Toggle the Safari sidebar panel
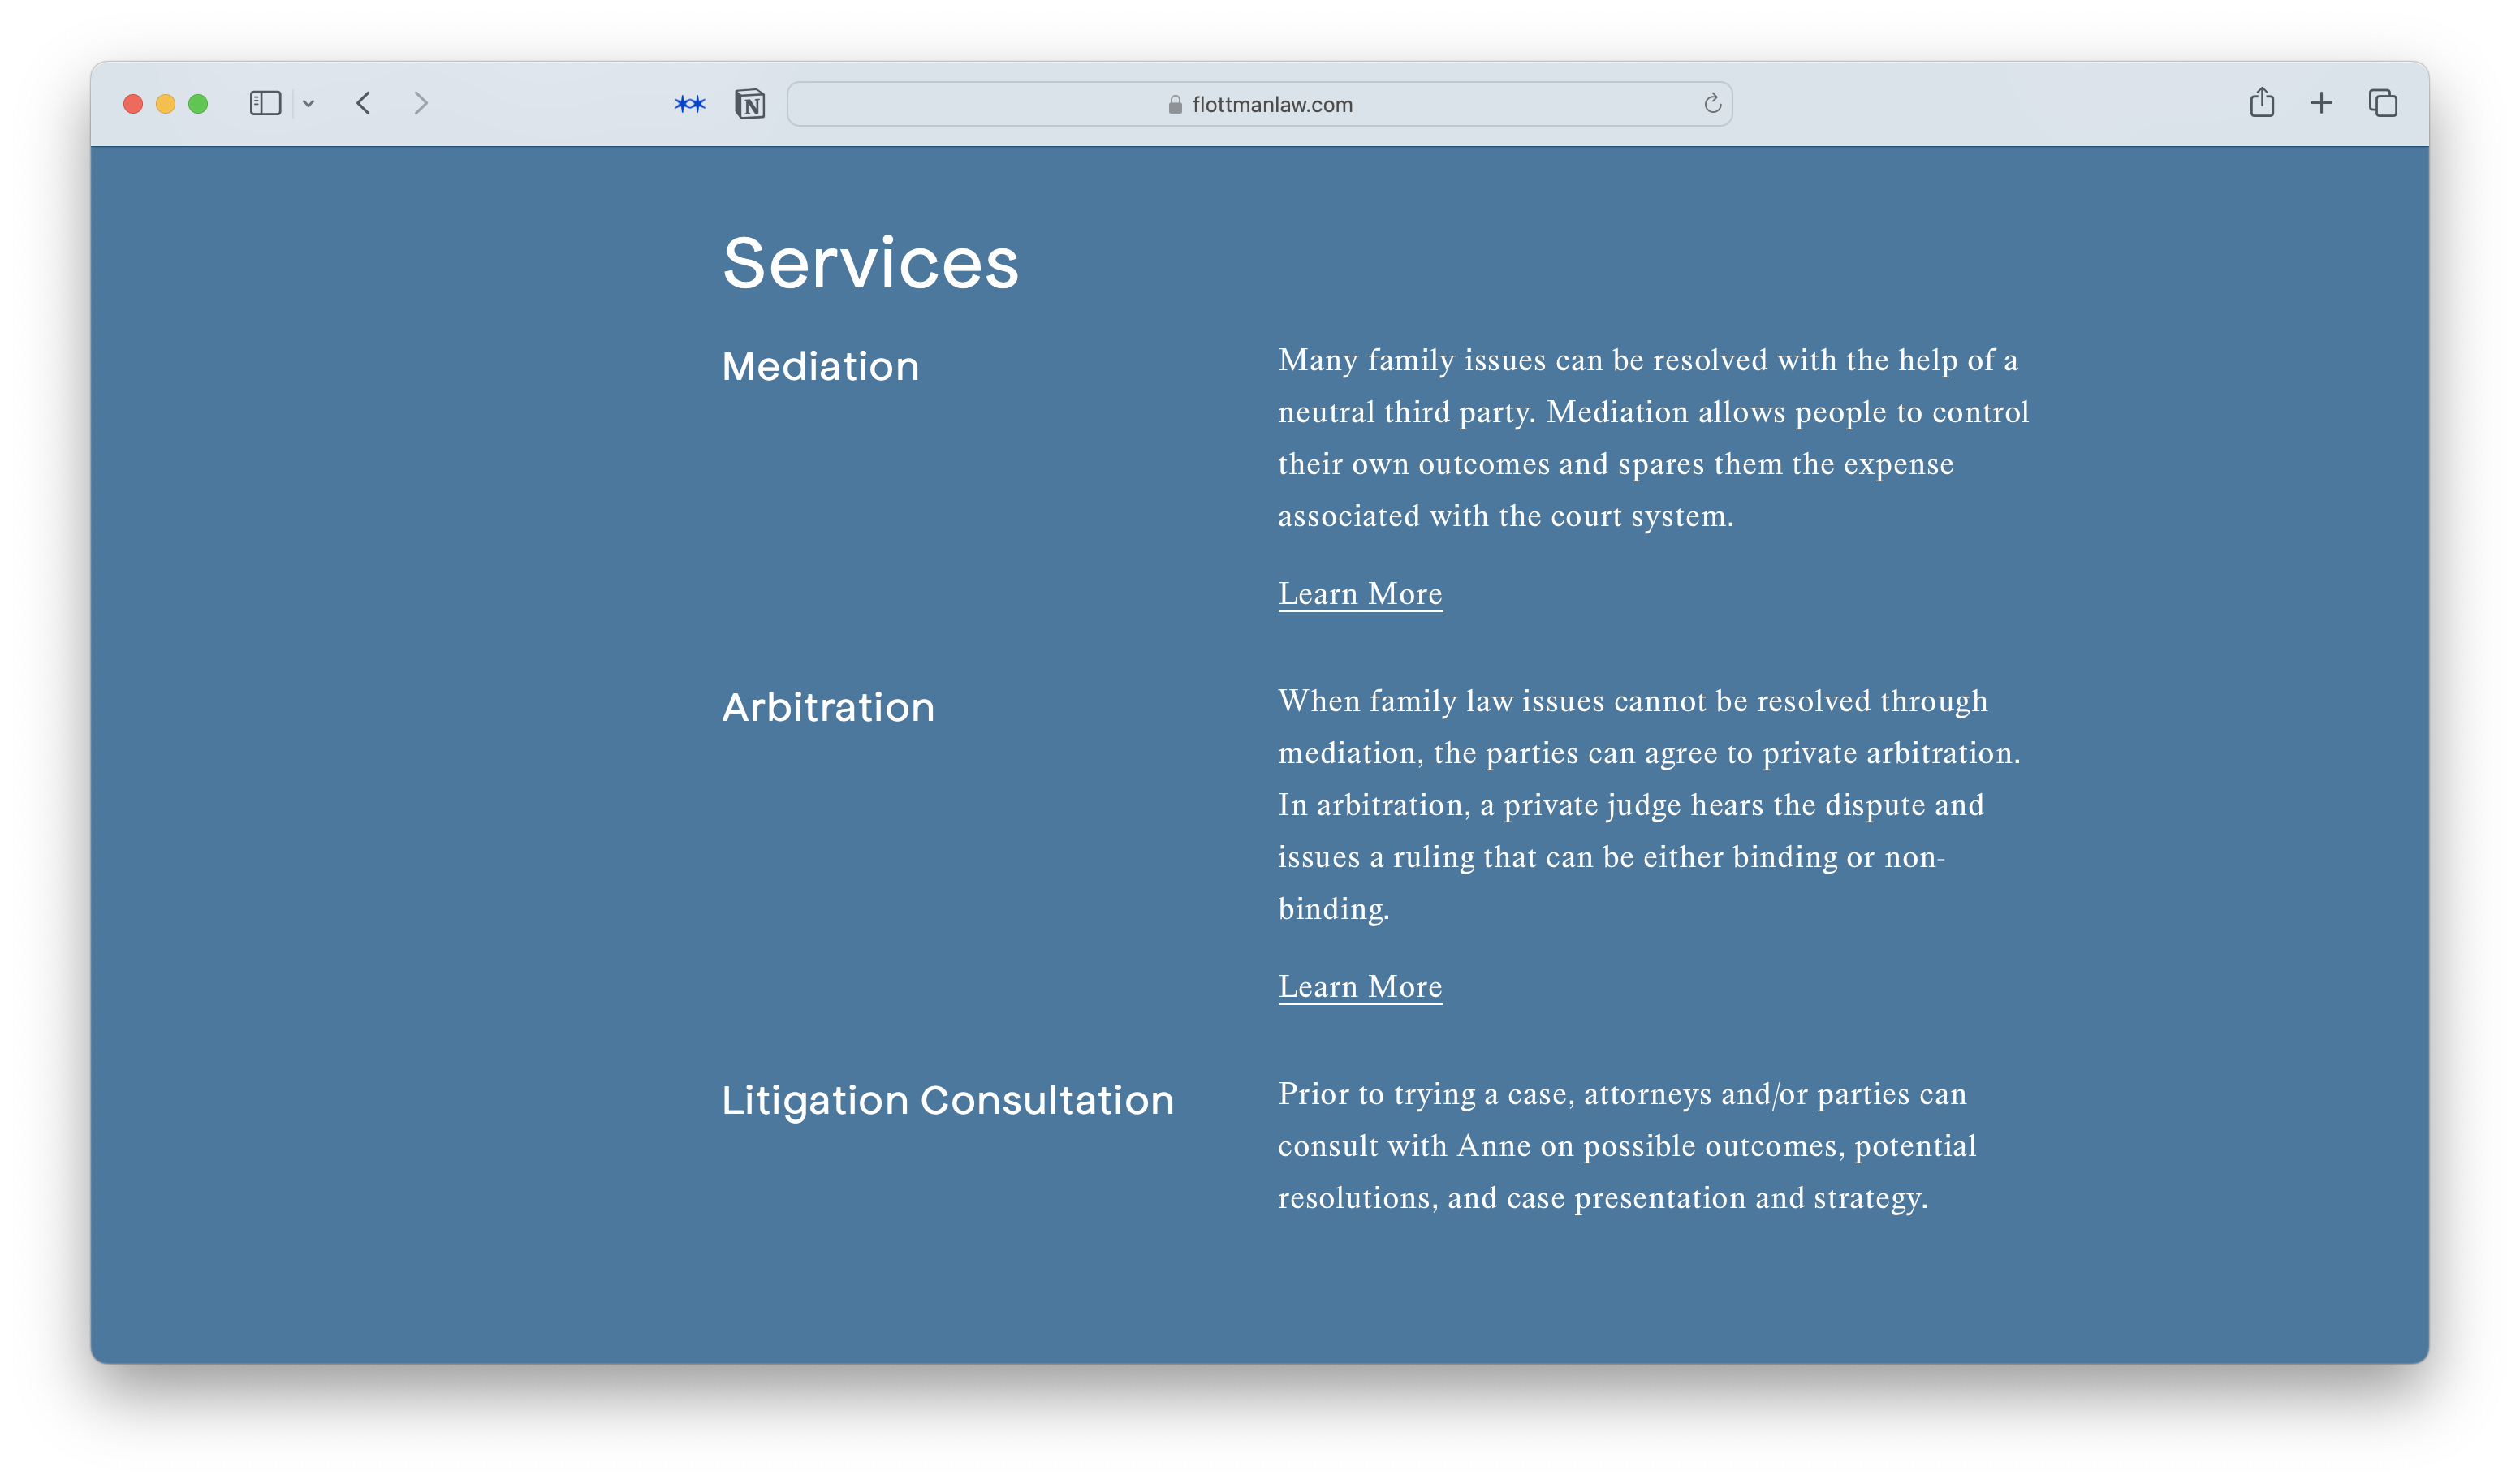The height and width of the screenshot is (1484, 2520). coord(265,104)
